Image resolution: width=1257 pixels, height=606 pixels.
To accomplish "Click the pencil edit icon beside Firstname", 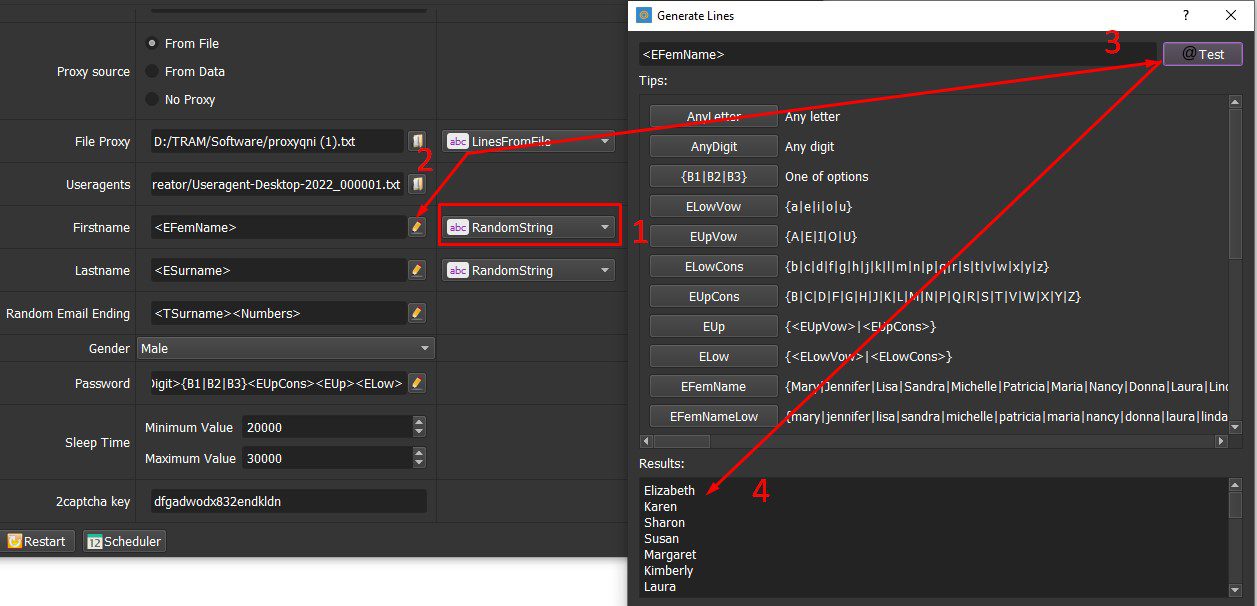I will [x=417, y=227].
